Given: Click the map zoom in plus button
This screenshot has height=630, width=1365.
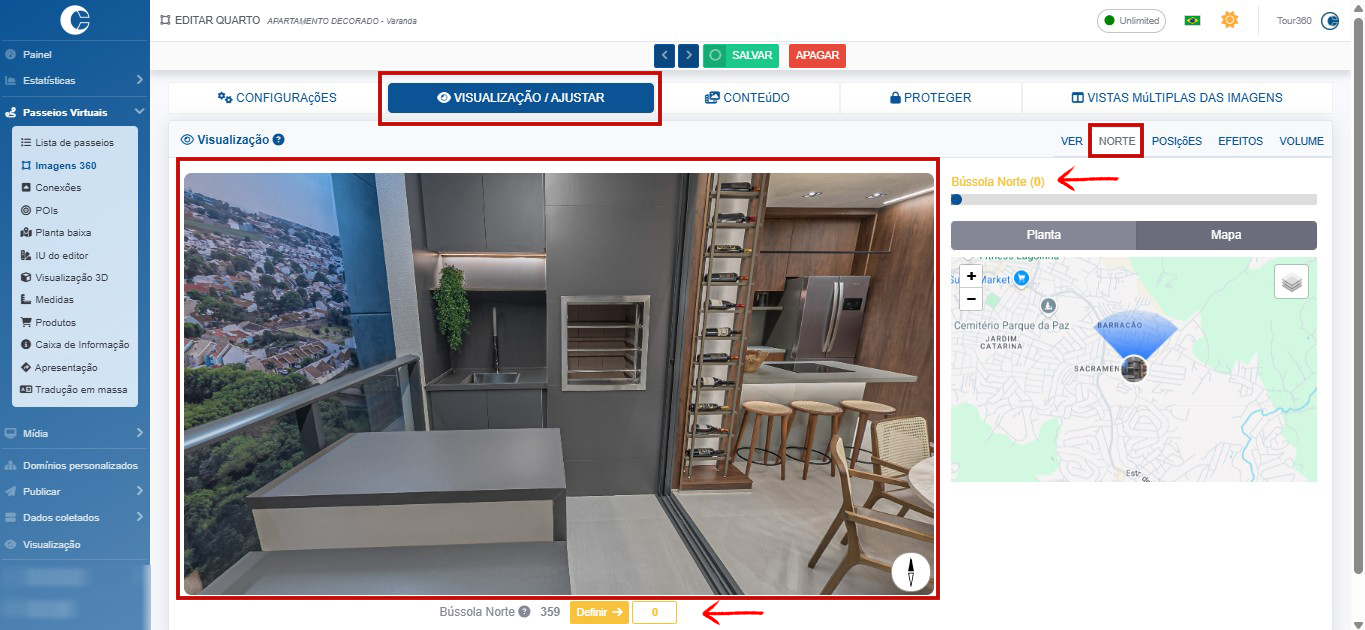Looking at the screenshot, I should [x=971, y=276].
